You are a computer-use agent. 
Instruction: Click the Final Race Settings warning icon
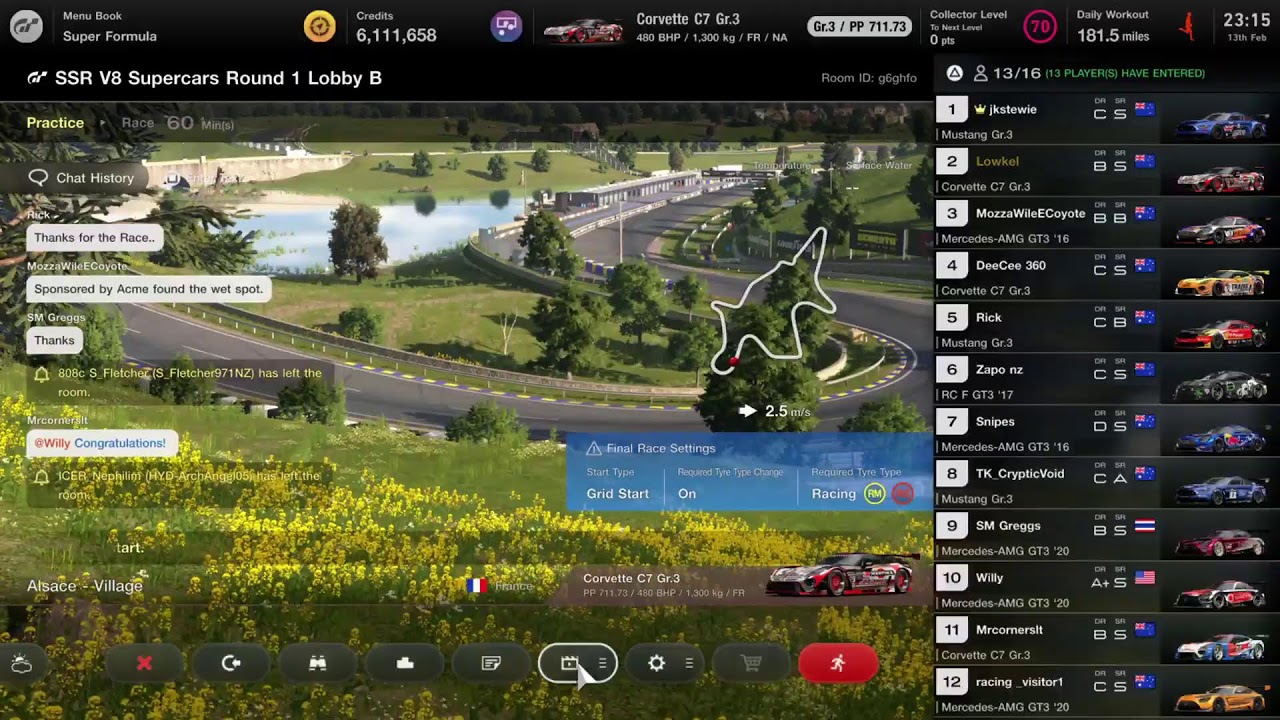[594, 449]
